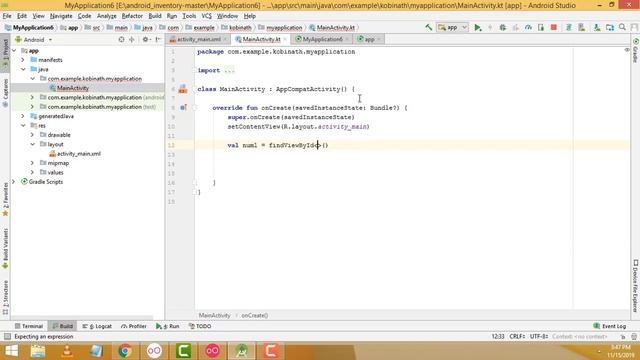Click the Windows Start button

tap(11, 351)
